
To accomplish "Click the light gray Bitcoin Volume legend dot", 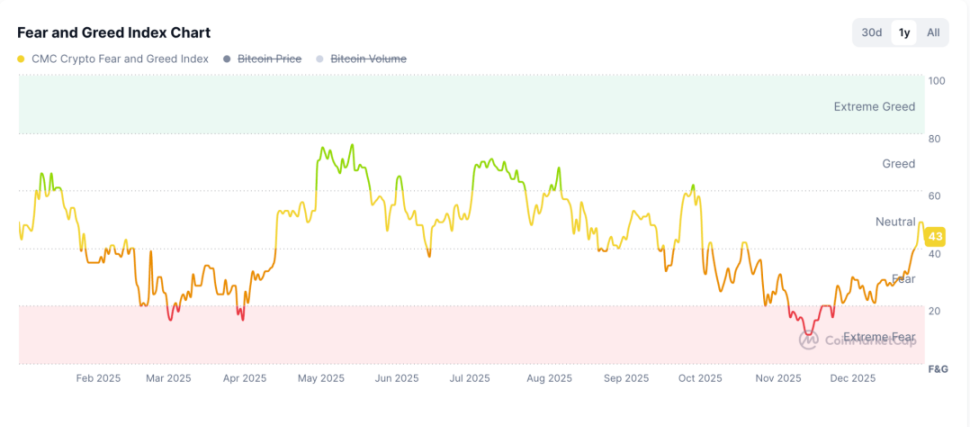I will tap(320, 59).
